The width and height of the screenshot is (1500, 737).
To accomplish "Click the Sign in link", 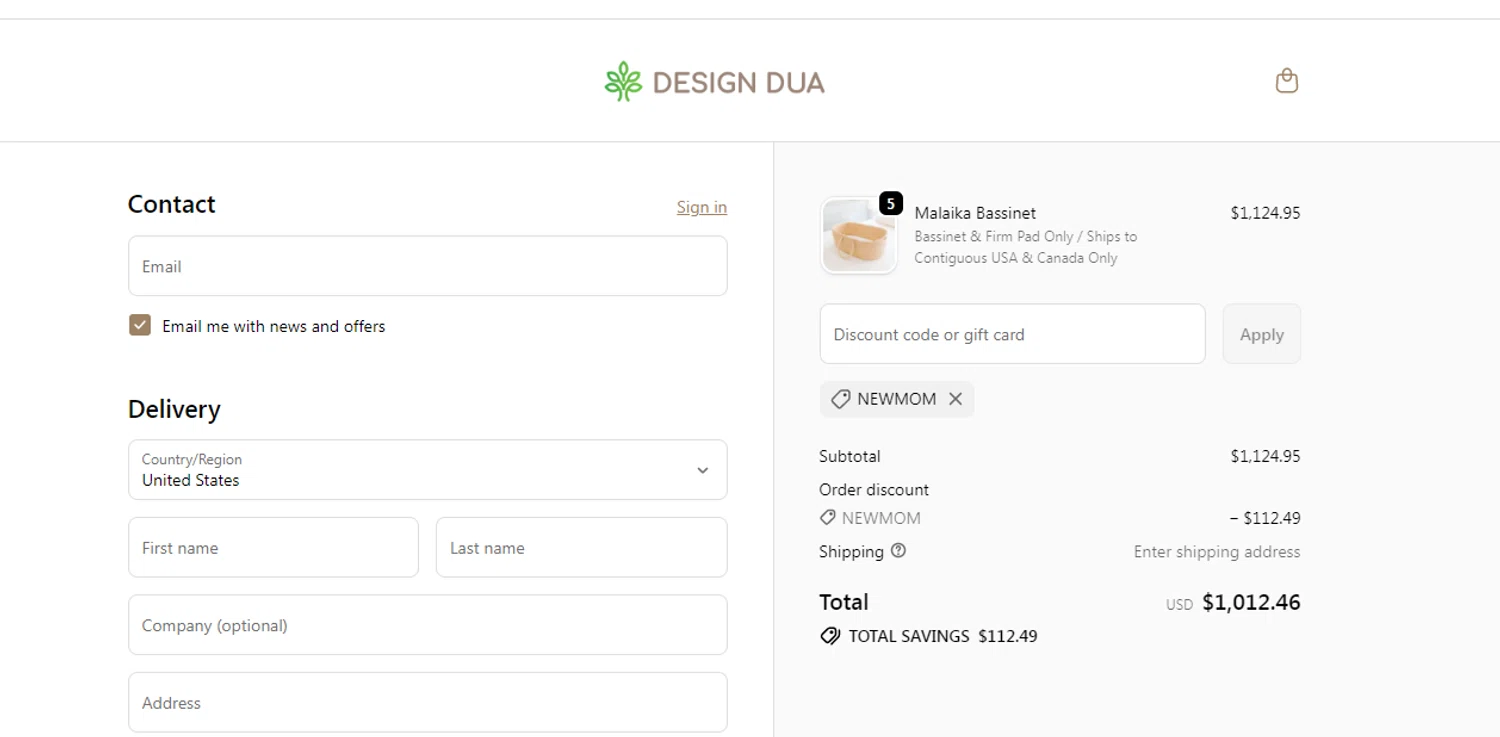I will coord(701,207).
